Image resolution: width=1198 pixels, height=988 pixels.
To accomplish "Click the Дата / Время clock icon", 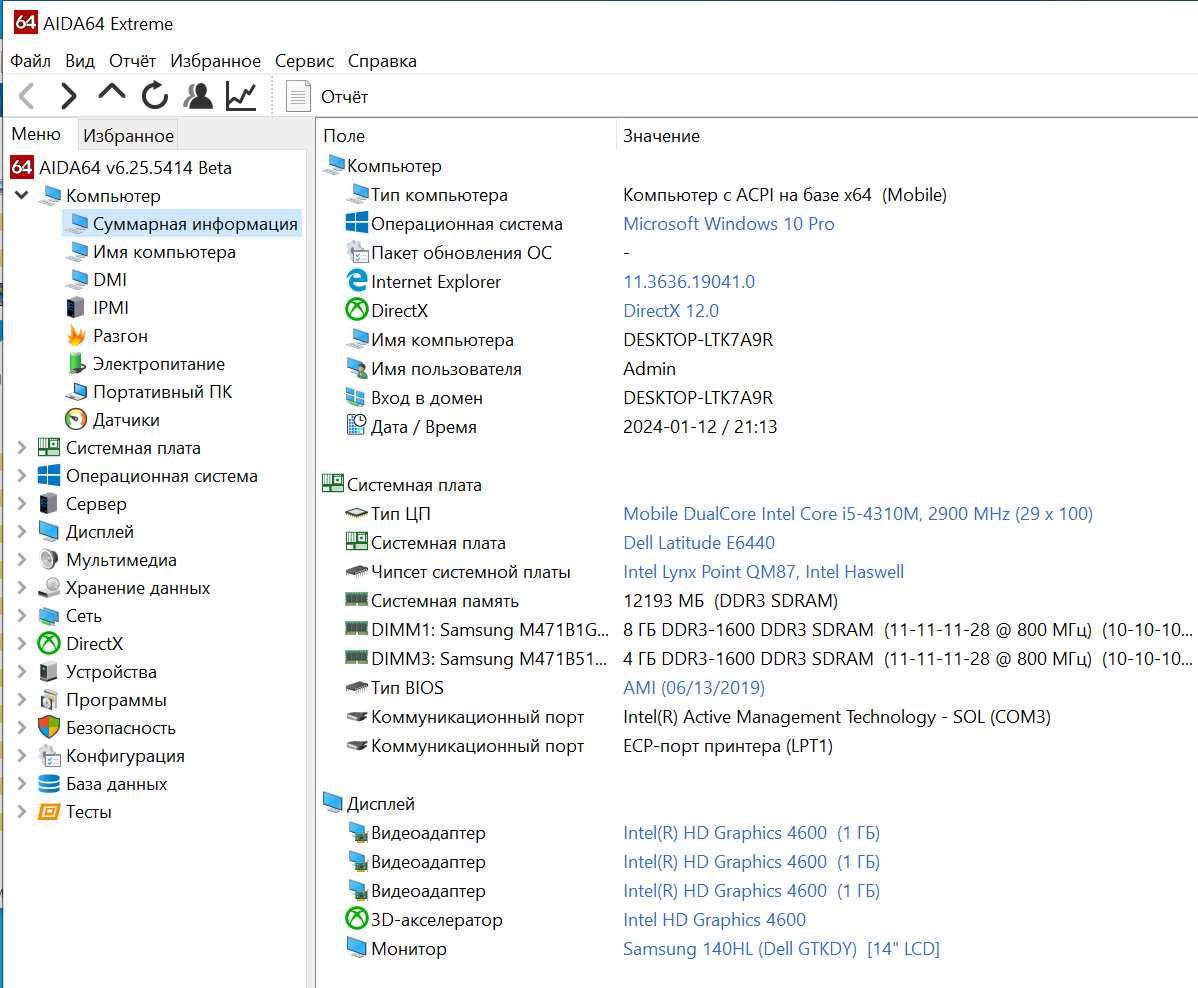I will 357,425.
